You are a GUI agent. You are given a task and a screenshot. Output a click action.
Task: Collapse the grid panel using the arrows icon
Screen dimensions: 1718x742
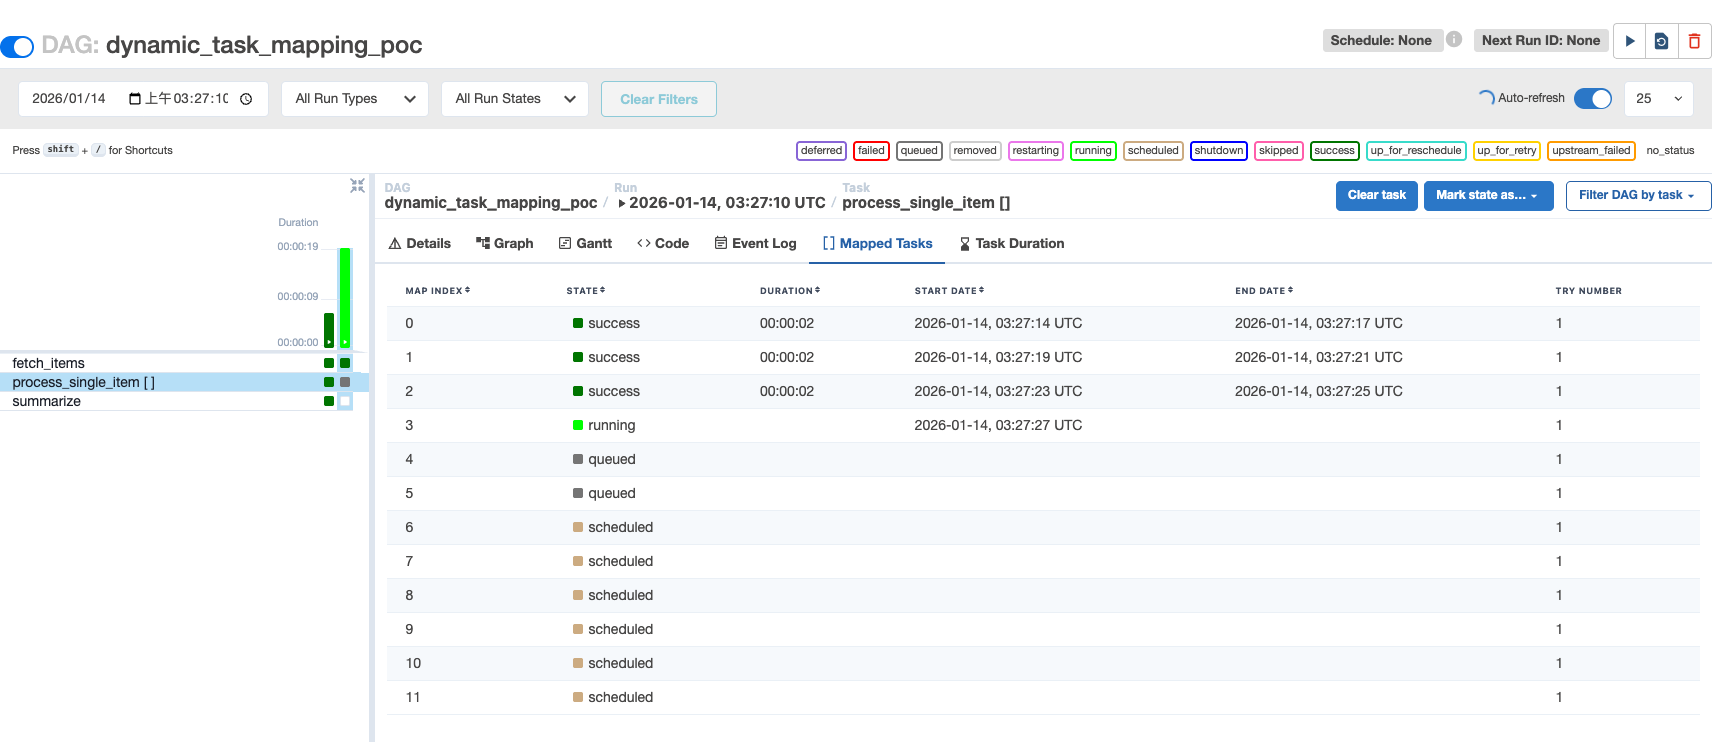click(x=357, y=186)
